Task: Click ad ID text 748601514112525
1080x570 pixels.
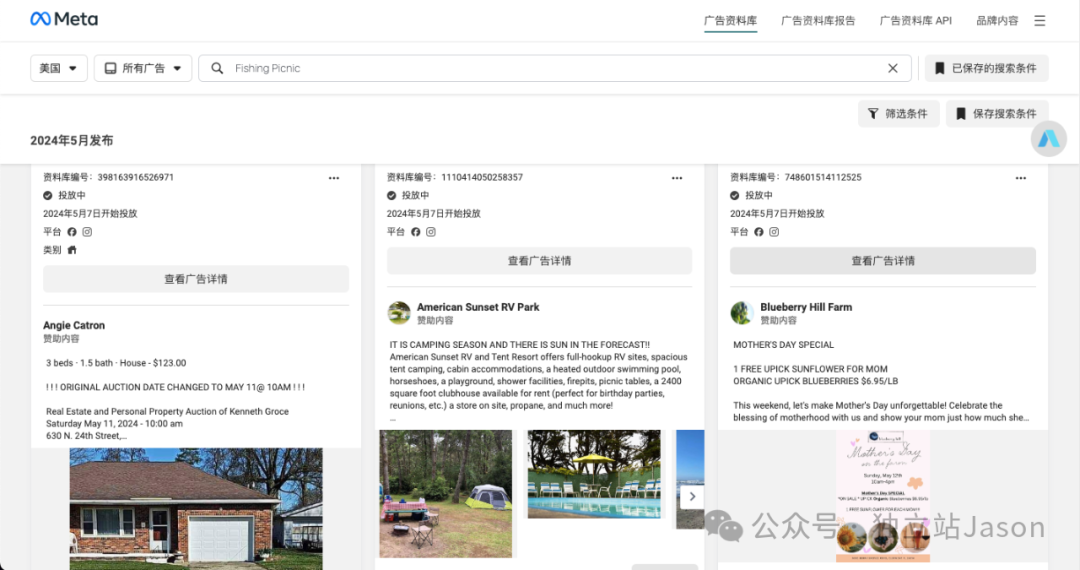Action: tap(822, 177)
